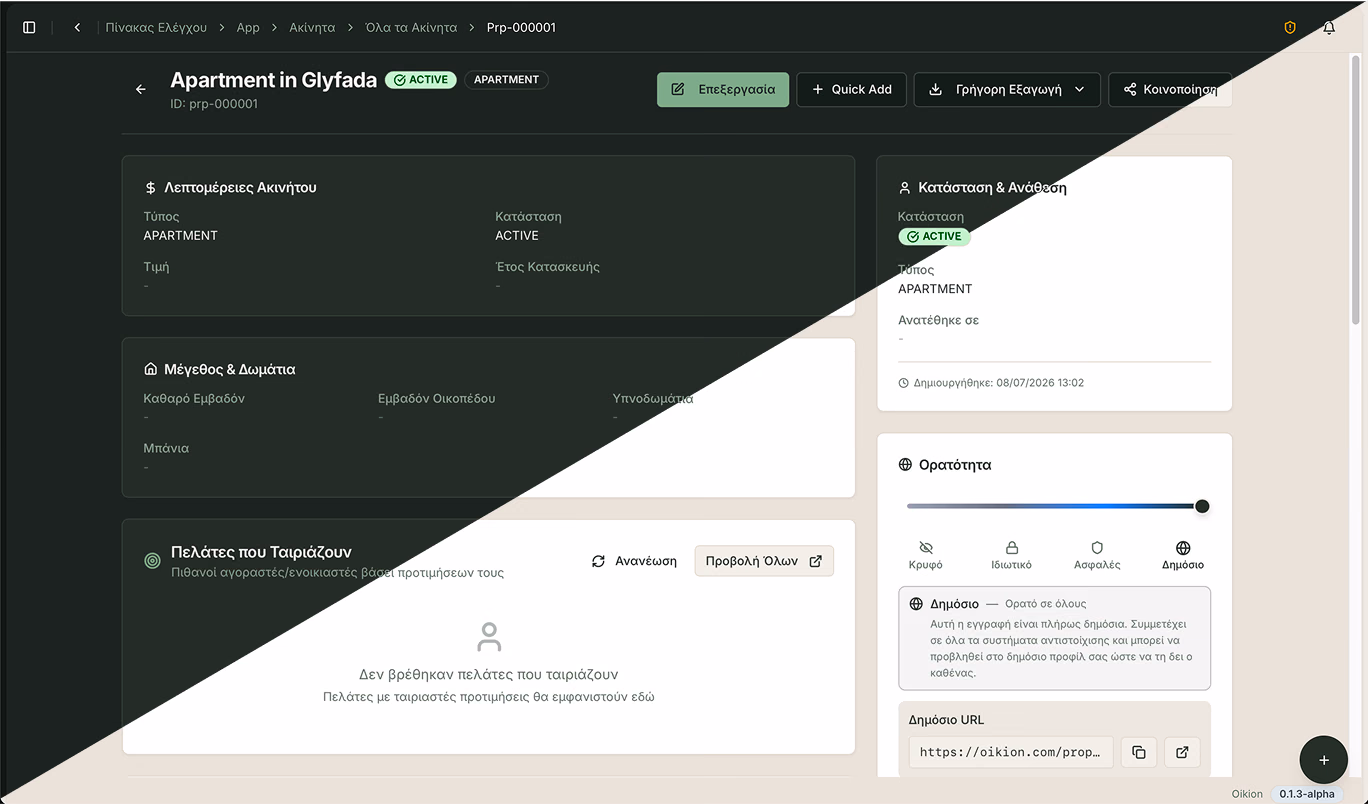Go to Πίνακας Ελέγχου breadcrumb
The image size is (1368, 804).
pos(156,27)
